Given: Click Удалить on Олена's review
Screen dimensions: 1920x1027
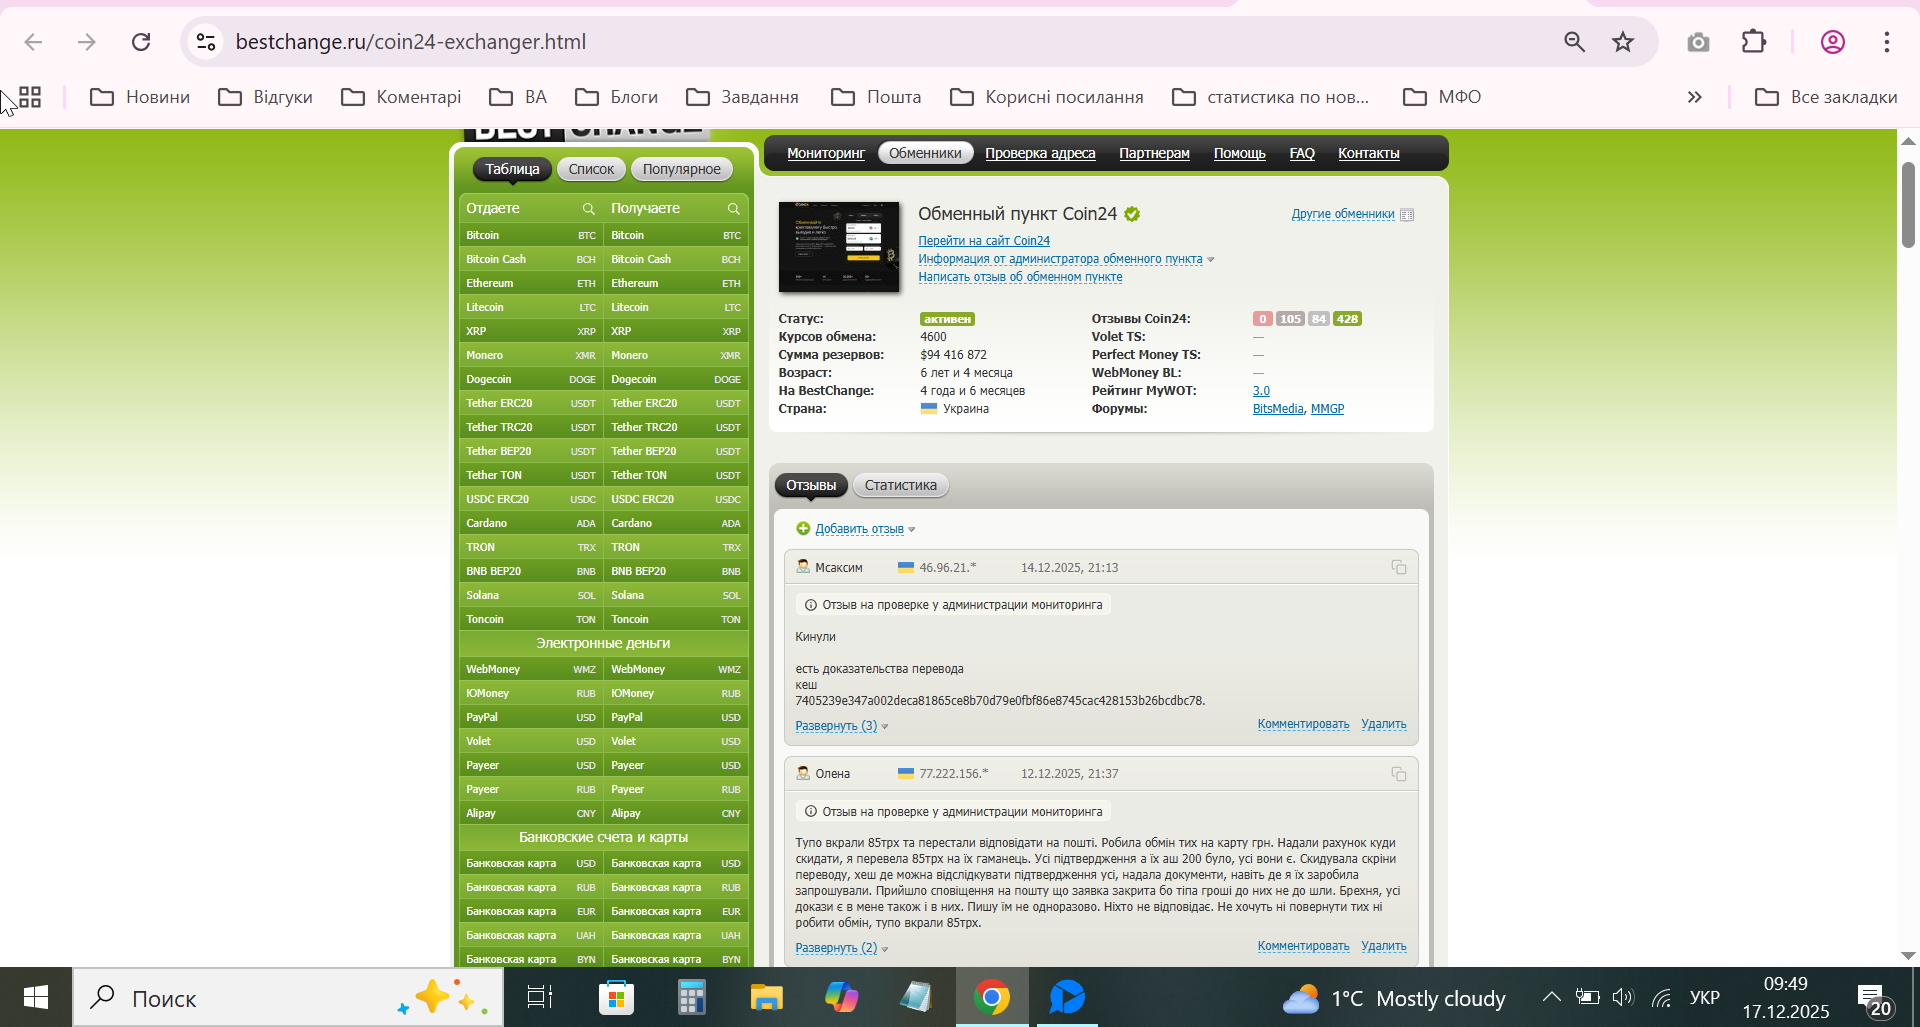Looking at the screenshot, I should click(x=1383, y=946).
